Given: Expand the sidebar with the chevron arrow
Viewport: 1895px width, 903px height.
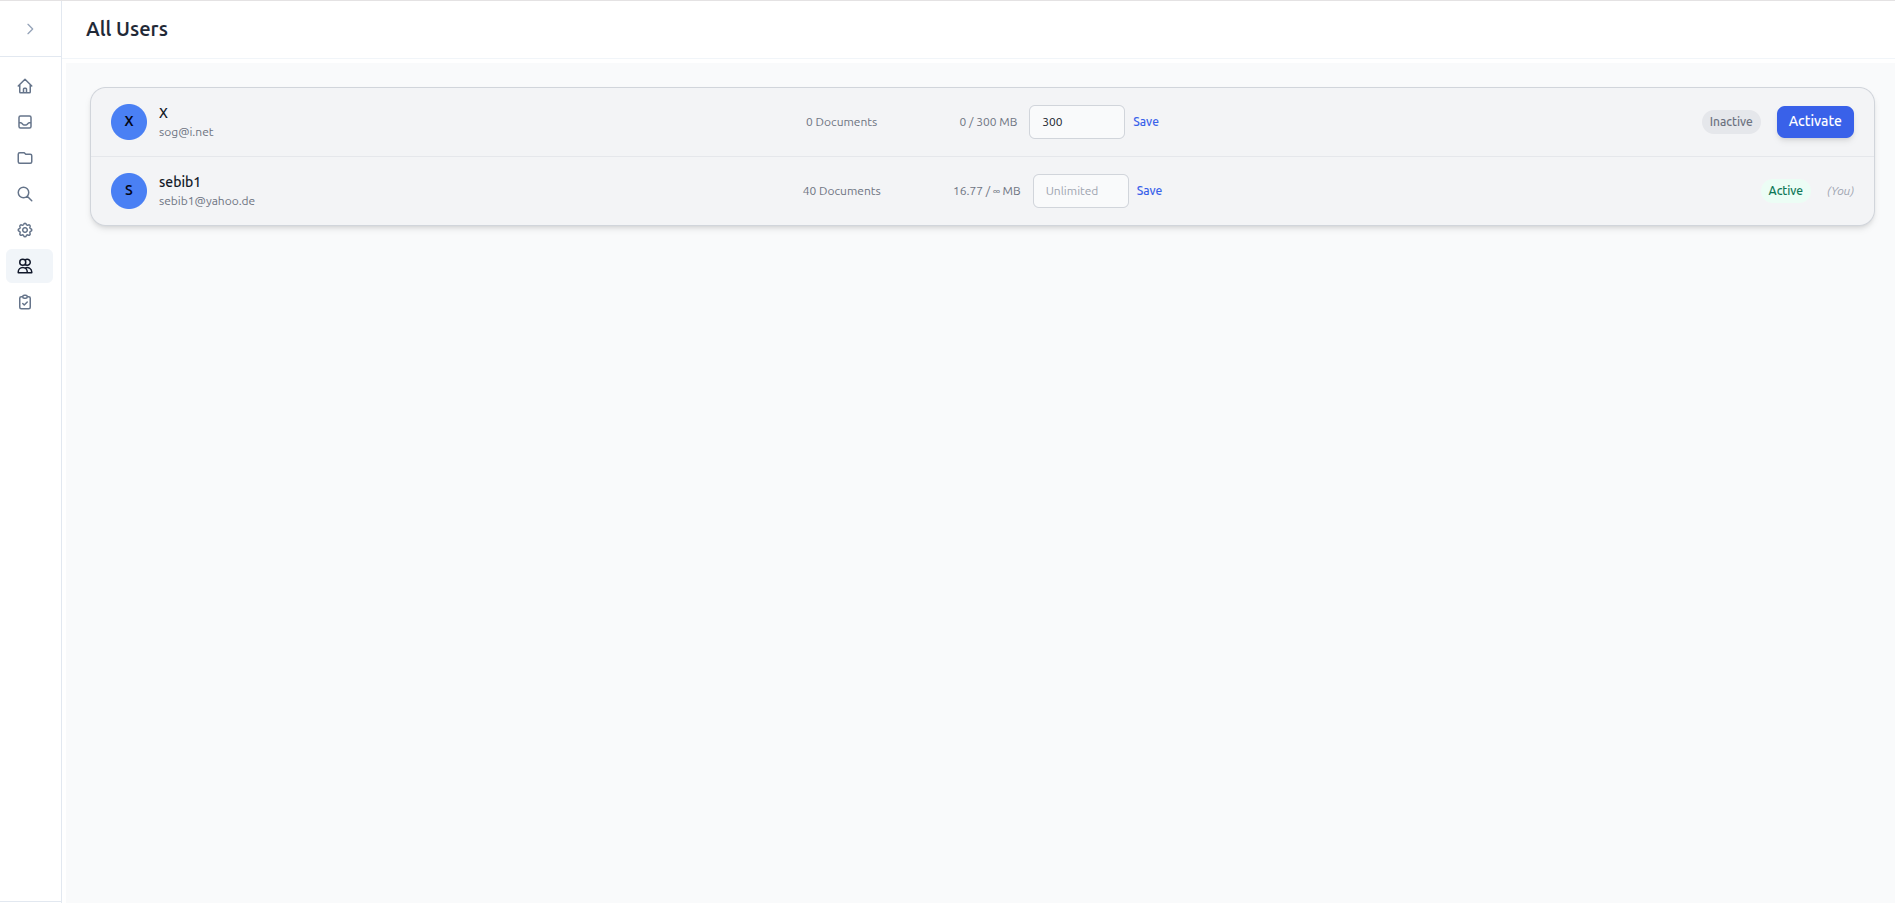Looking at the screenshot, I should (30, 29).
